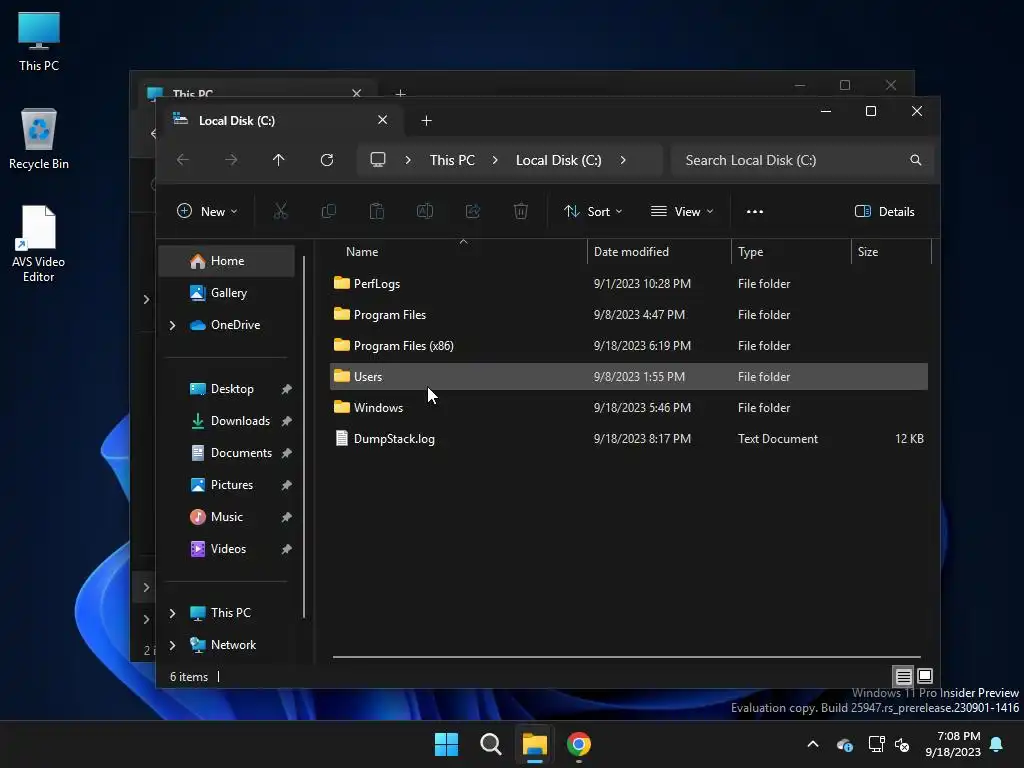Select the Program Files folder
Viewport: 1024px width, 768px height.
tap(628, 315)
